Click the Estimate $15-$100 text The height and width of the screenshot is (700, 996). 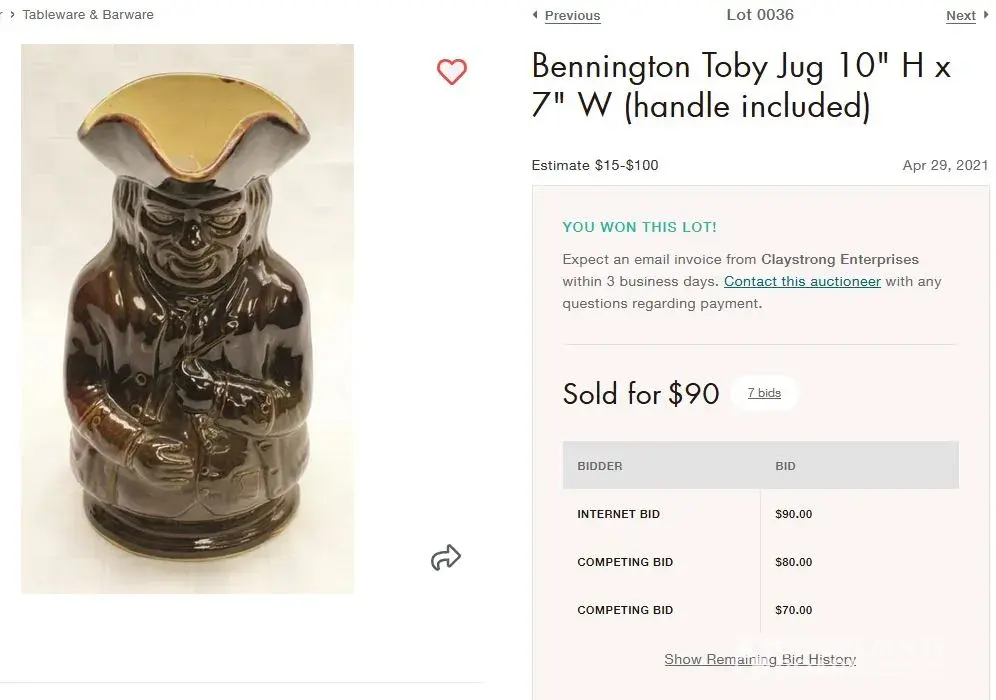click(x=595, y=165)
